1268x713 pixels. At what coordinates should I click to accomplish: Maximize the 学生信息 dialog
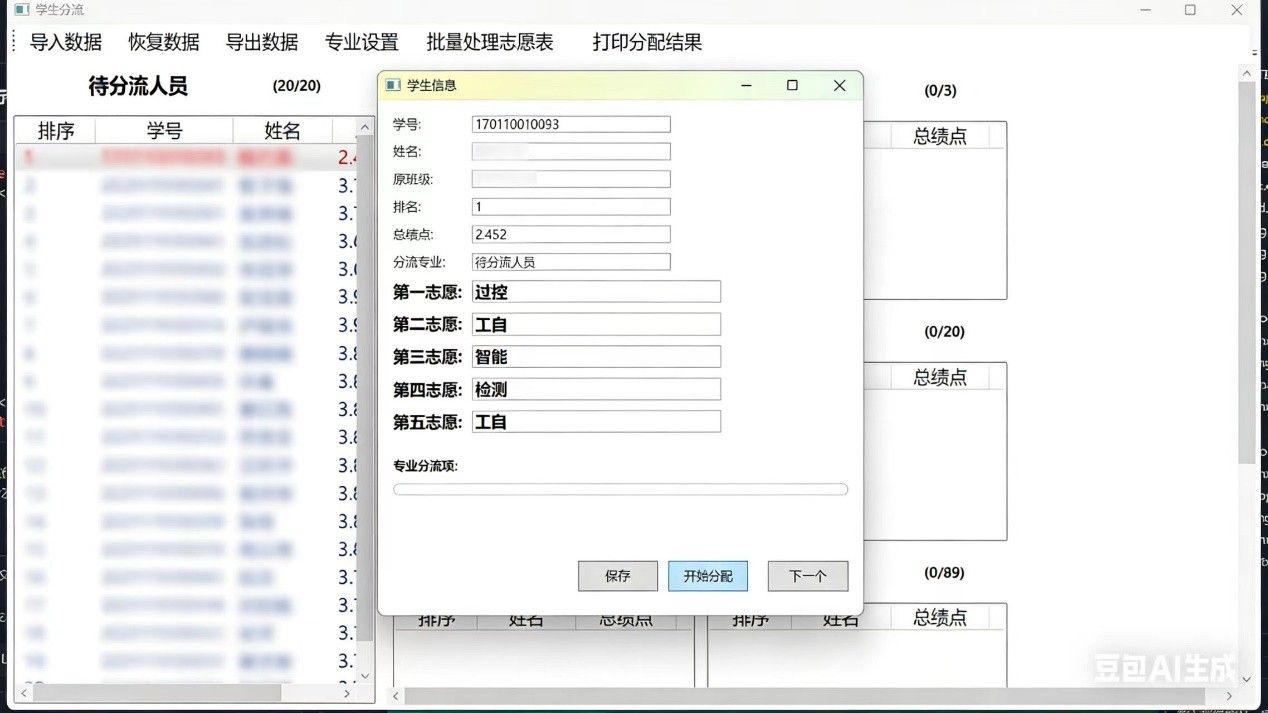pyautogui.click(x=792, y=86)
